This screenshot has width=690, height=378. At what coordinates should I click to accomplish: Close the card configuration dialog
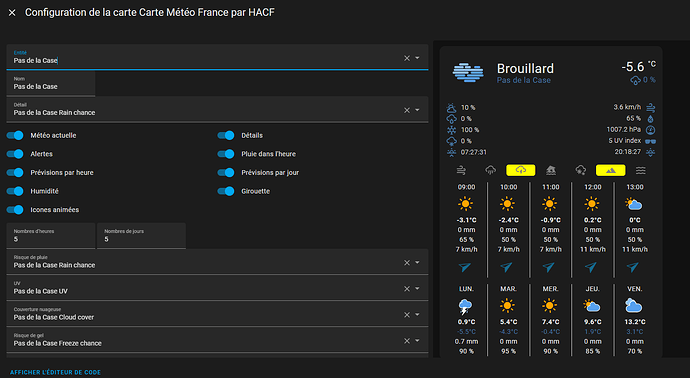[x=12, y=13]
